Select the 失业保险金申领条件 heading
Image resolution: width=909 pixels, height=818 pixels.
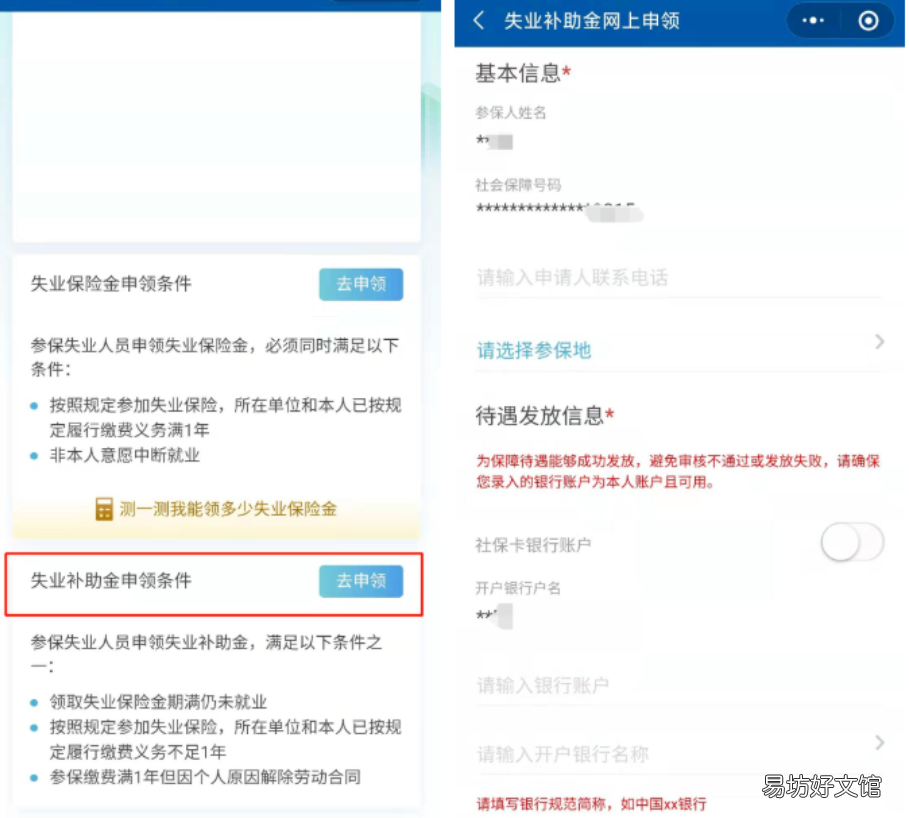pos(111,283)
